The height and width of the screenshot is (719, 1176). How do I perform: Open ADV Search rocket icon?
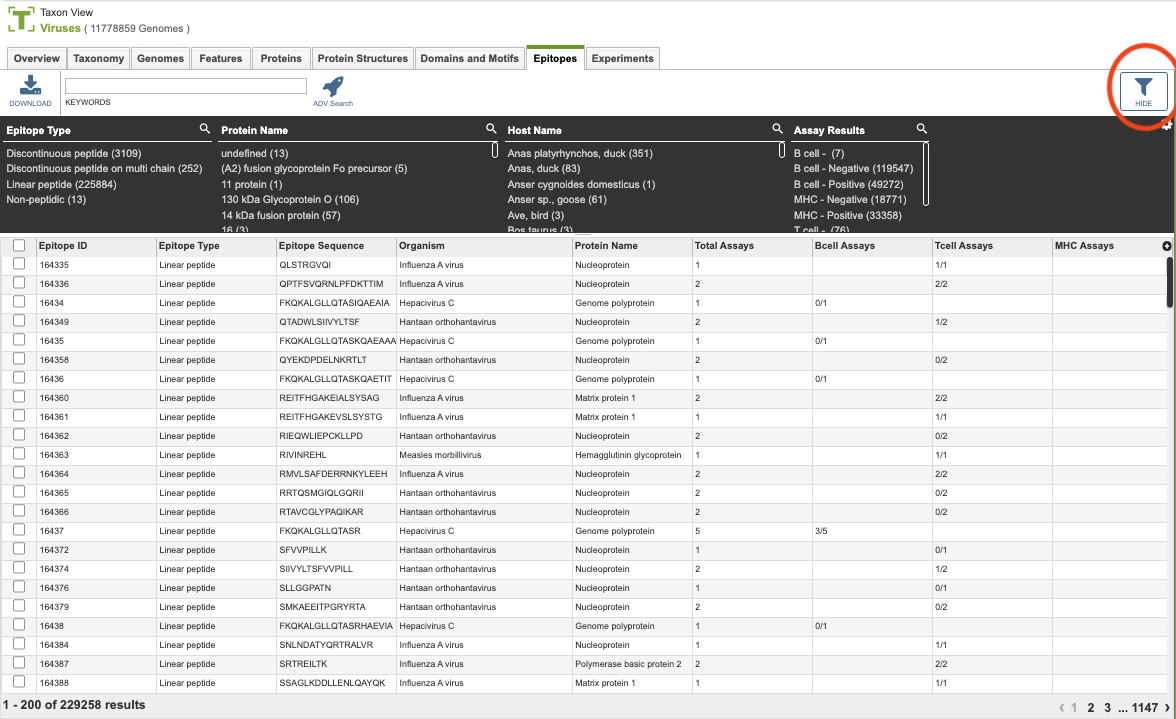333,91
